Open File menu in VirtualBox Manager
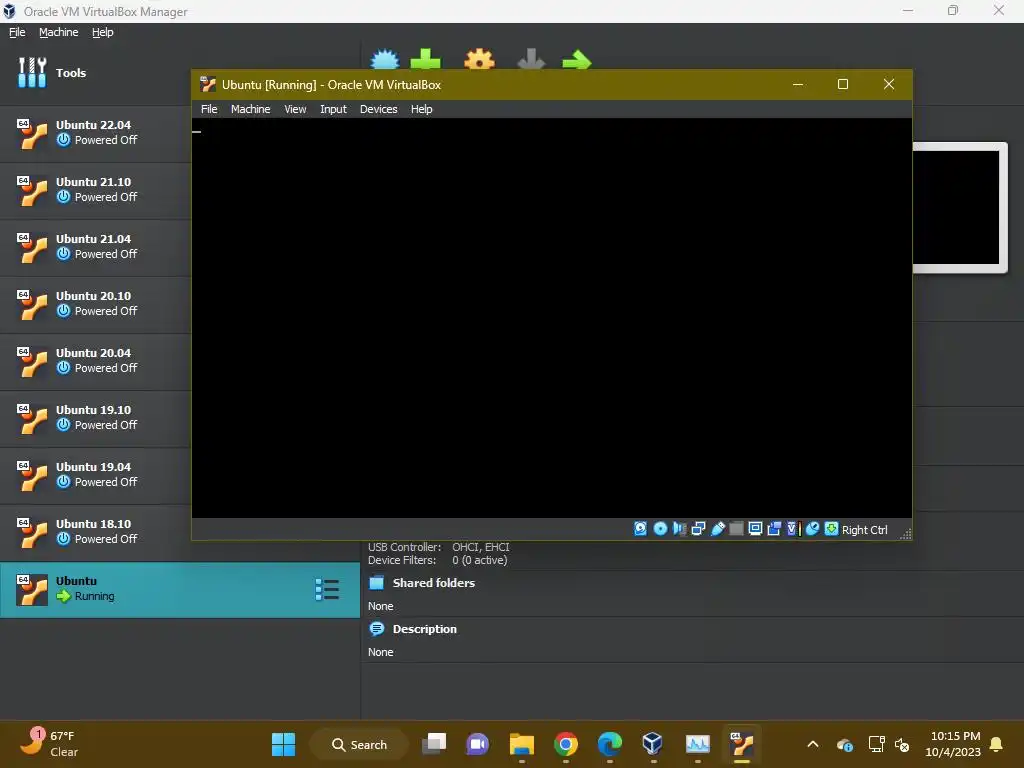The image size is (1024, 768). click(17, 32)
